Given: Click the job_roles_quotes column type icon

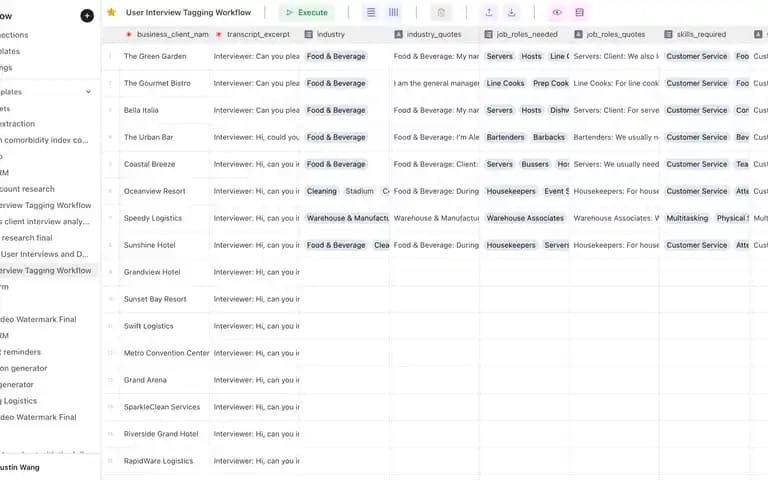Looking at the screenshot, I should pos(578,34).
